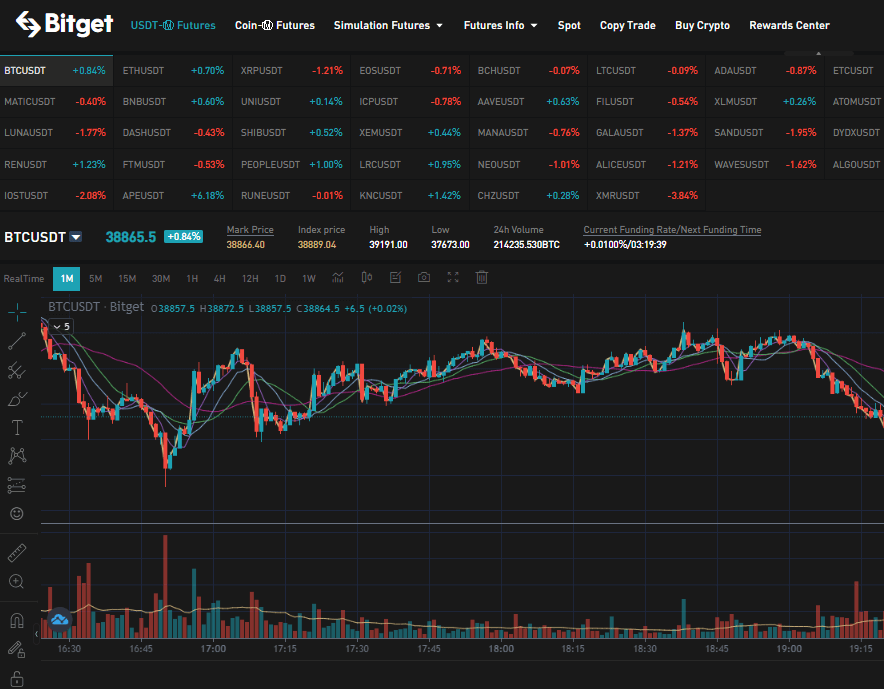The width and height of the screenshot is (884, 689).
Task: Select the 30M timeframe
Action: tap(161, 279)
